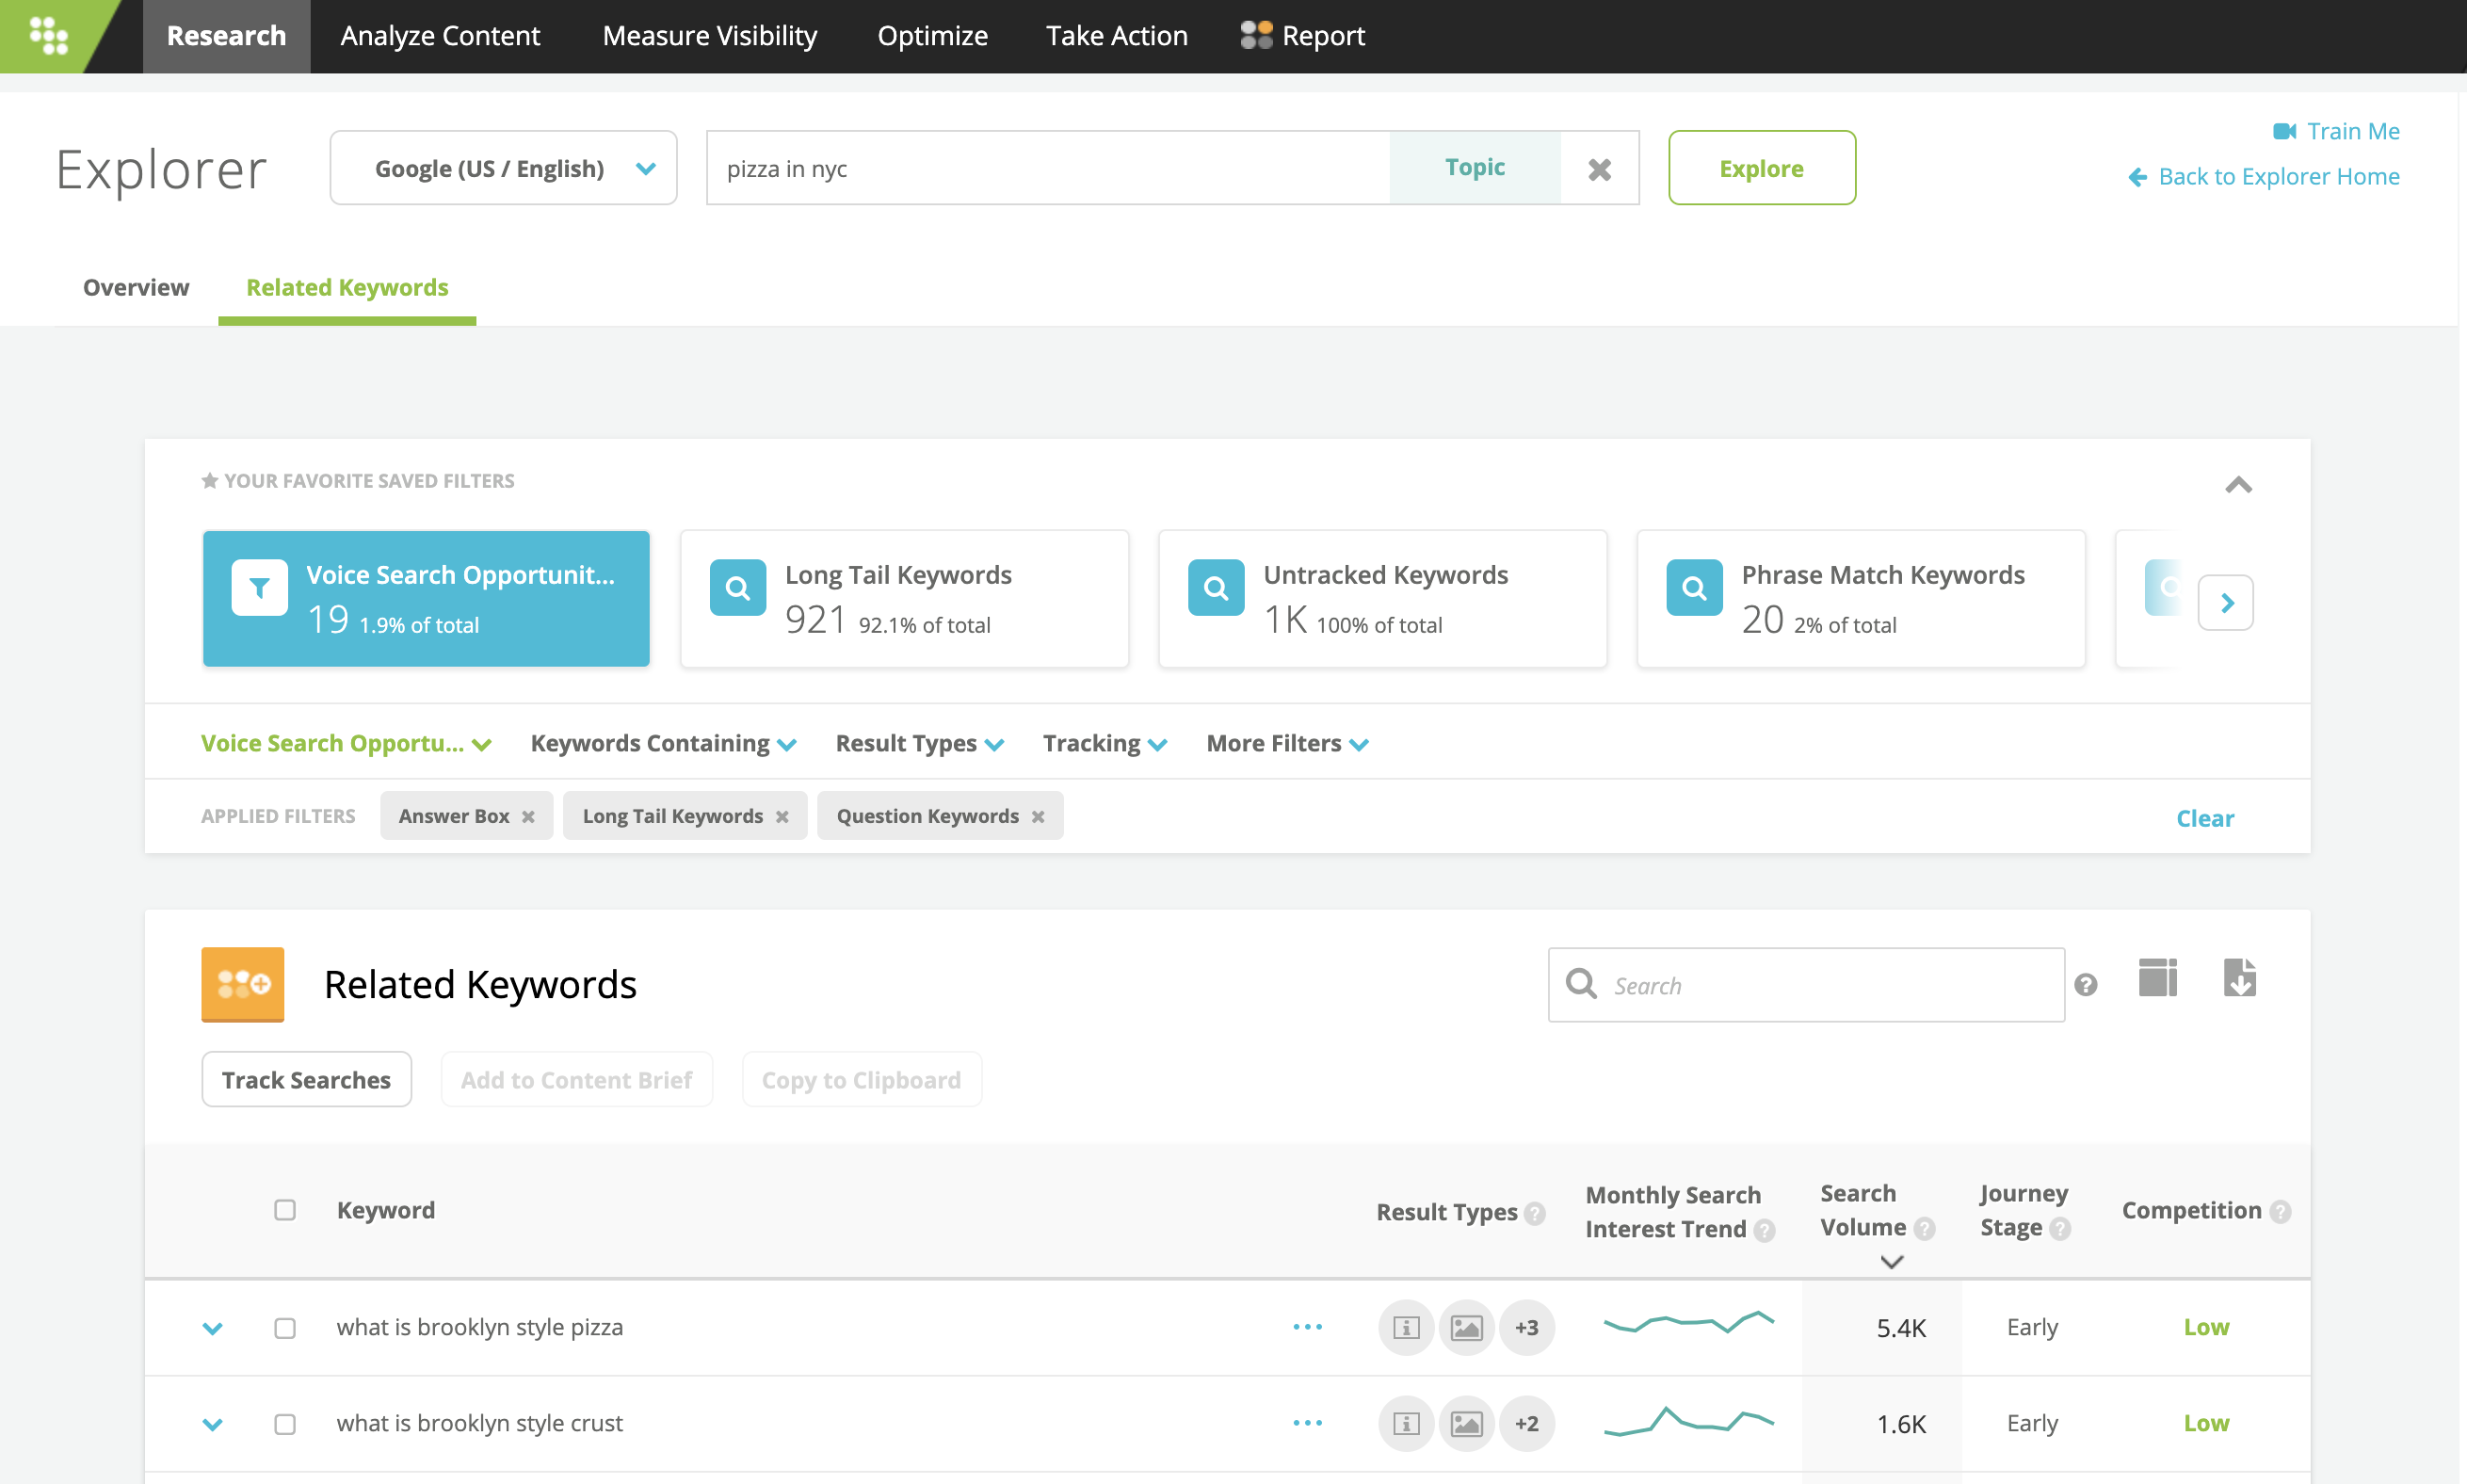This screenshot has height=1484, width=2467.
Task: Open the Google (US / English) dropdown
Action: coord(503,168)
